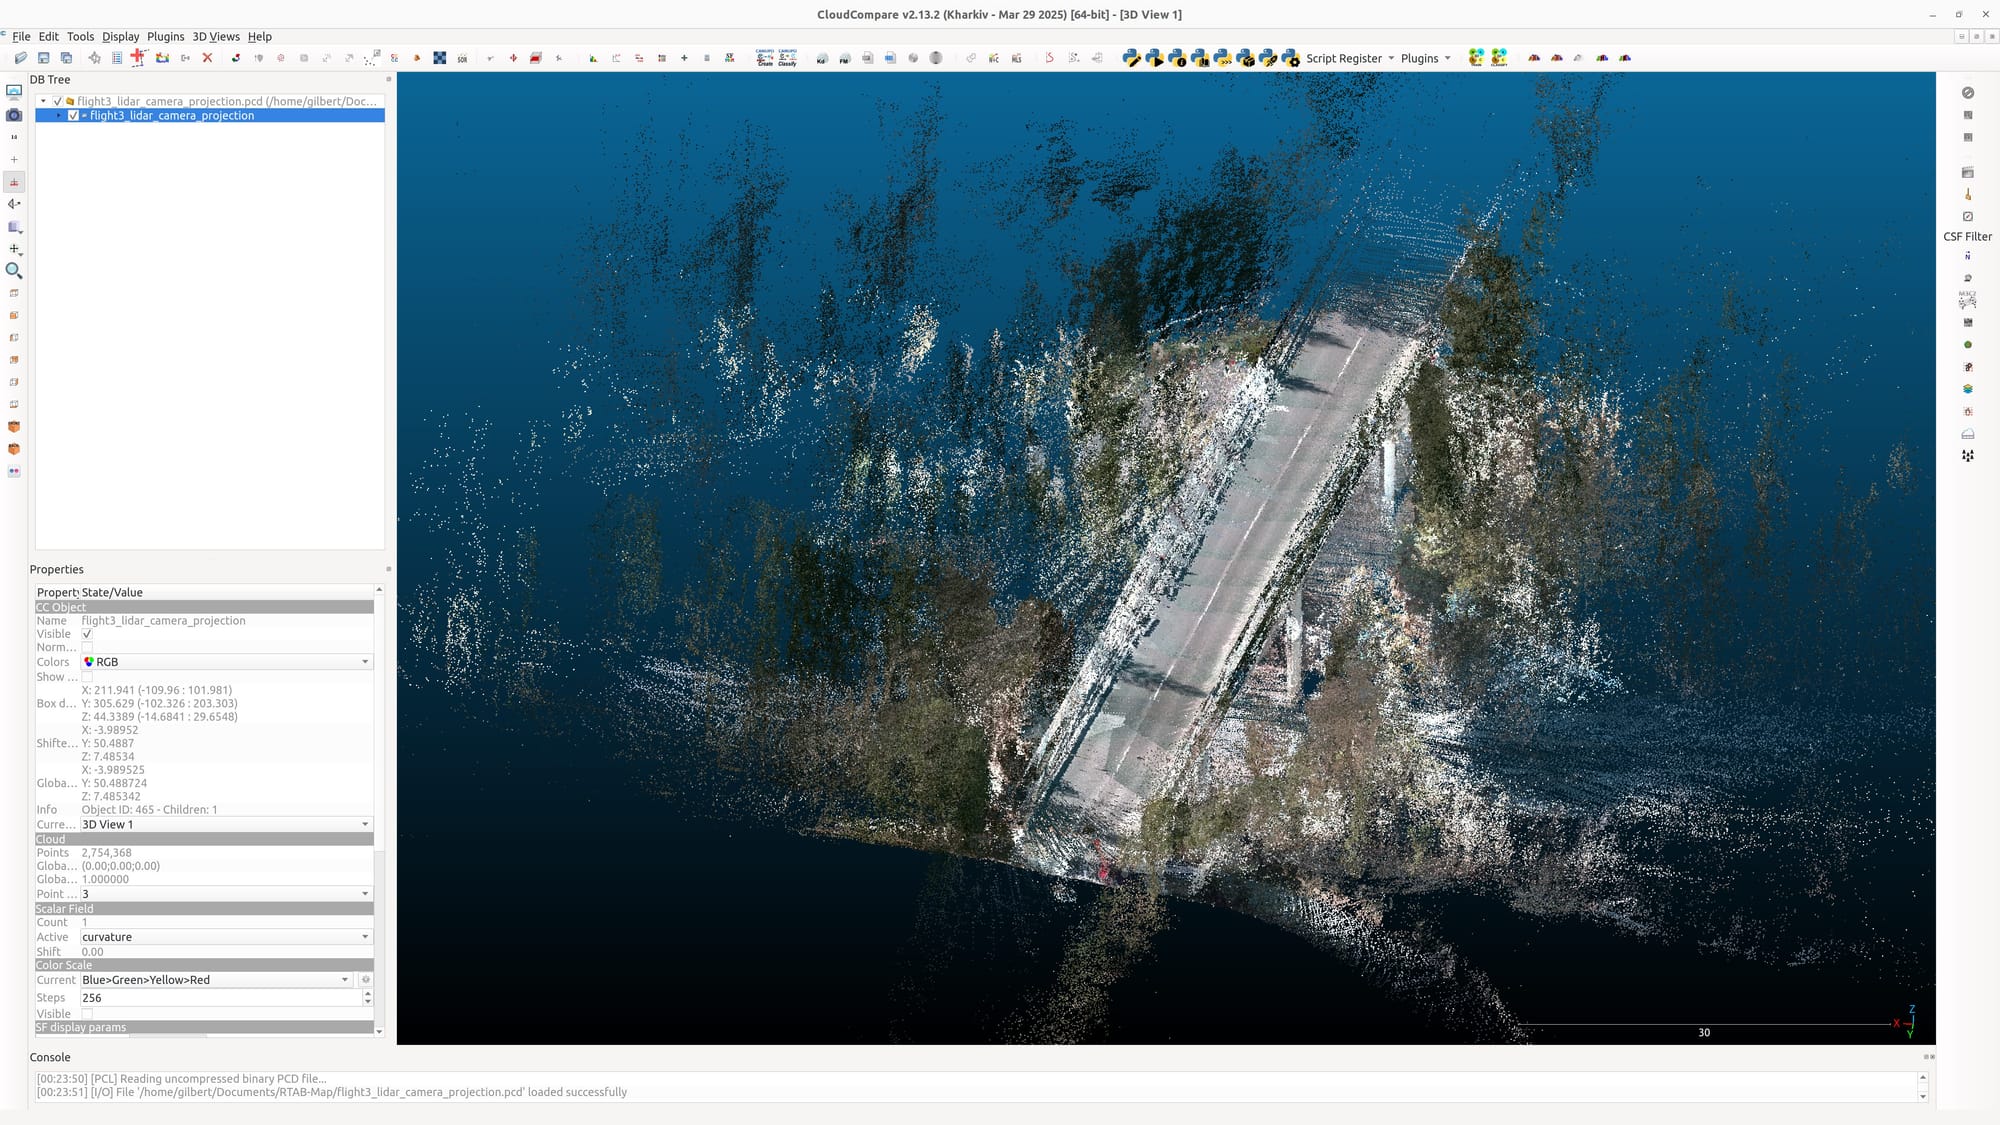Open the toolbar Plugins dropdown button
Viewport: 2000px width, 1125px height.
pos(1425,58)
